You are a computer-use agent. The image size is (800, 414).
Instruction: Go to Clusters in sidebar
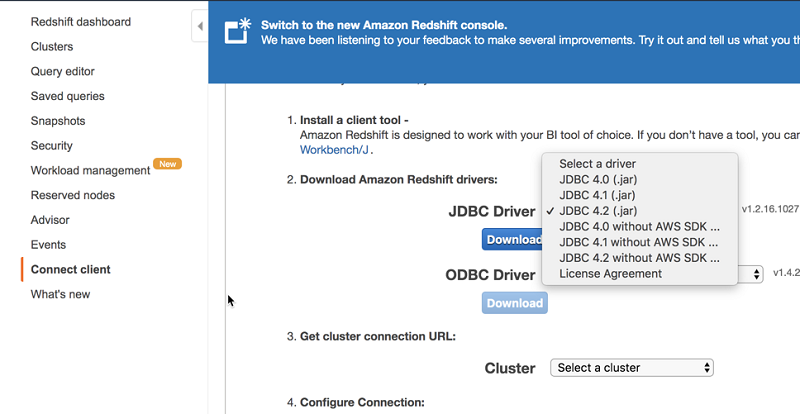pos(52,46)
